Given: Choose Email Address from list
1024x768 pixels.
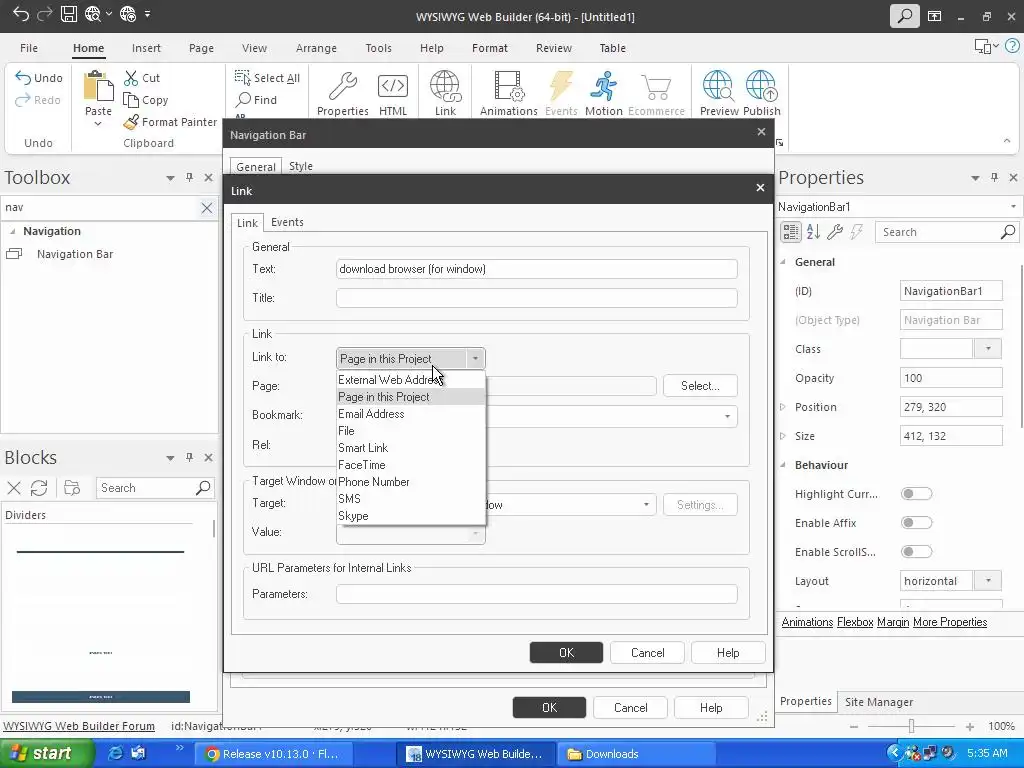Looking at the screenshot, I should 411,413.
